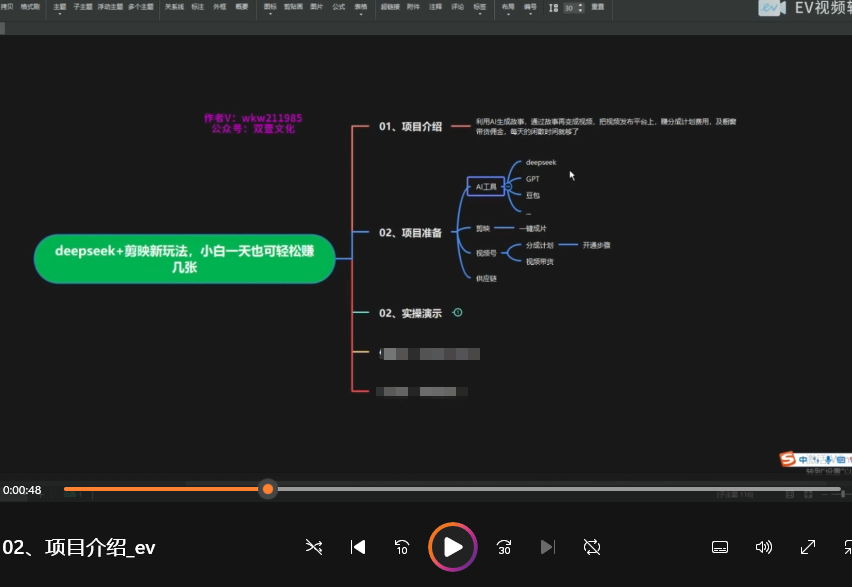Collapse the AI工具 branch circle
Image resolution: width=852 pixels, height=587 pixels.
(508, 186)
